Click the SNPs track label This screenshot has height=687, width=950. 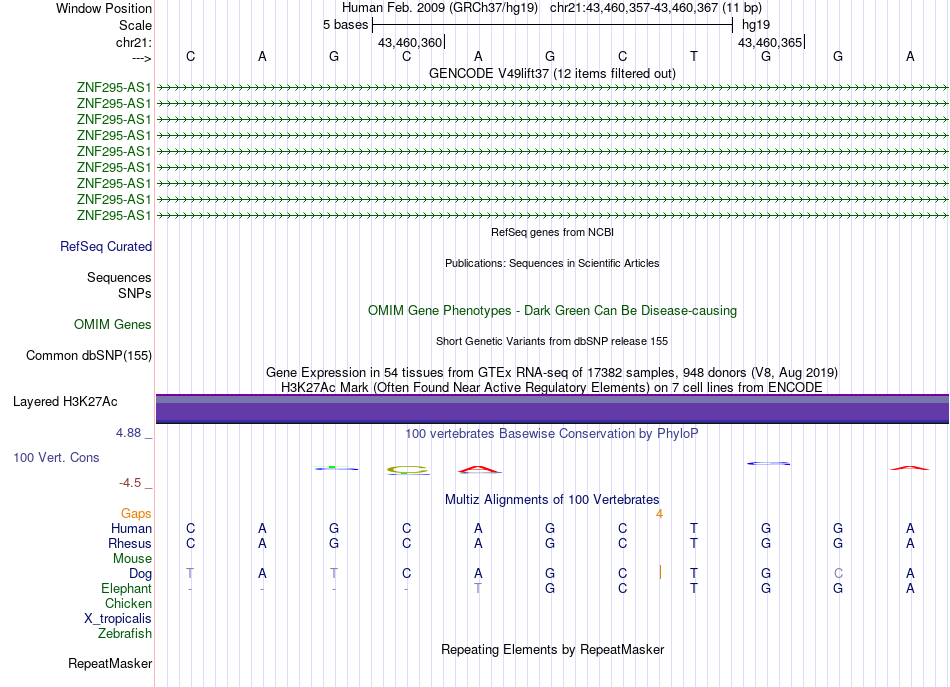[135, 293]
